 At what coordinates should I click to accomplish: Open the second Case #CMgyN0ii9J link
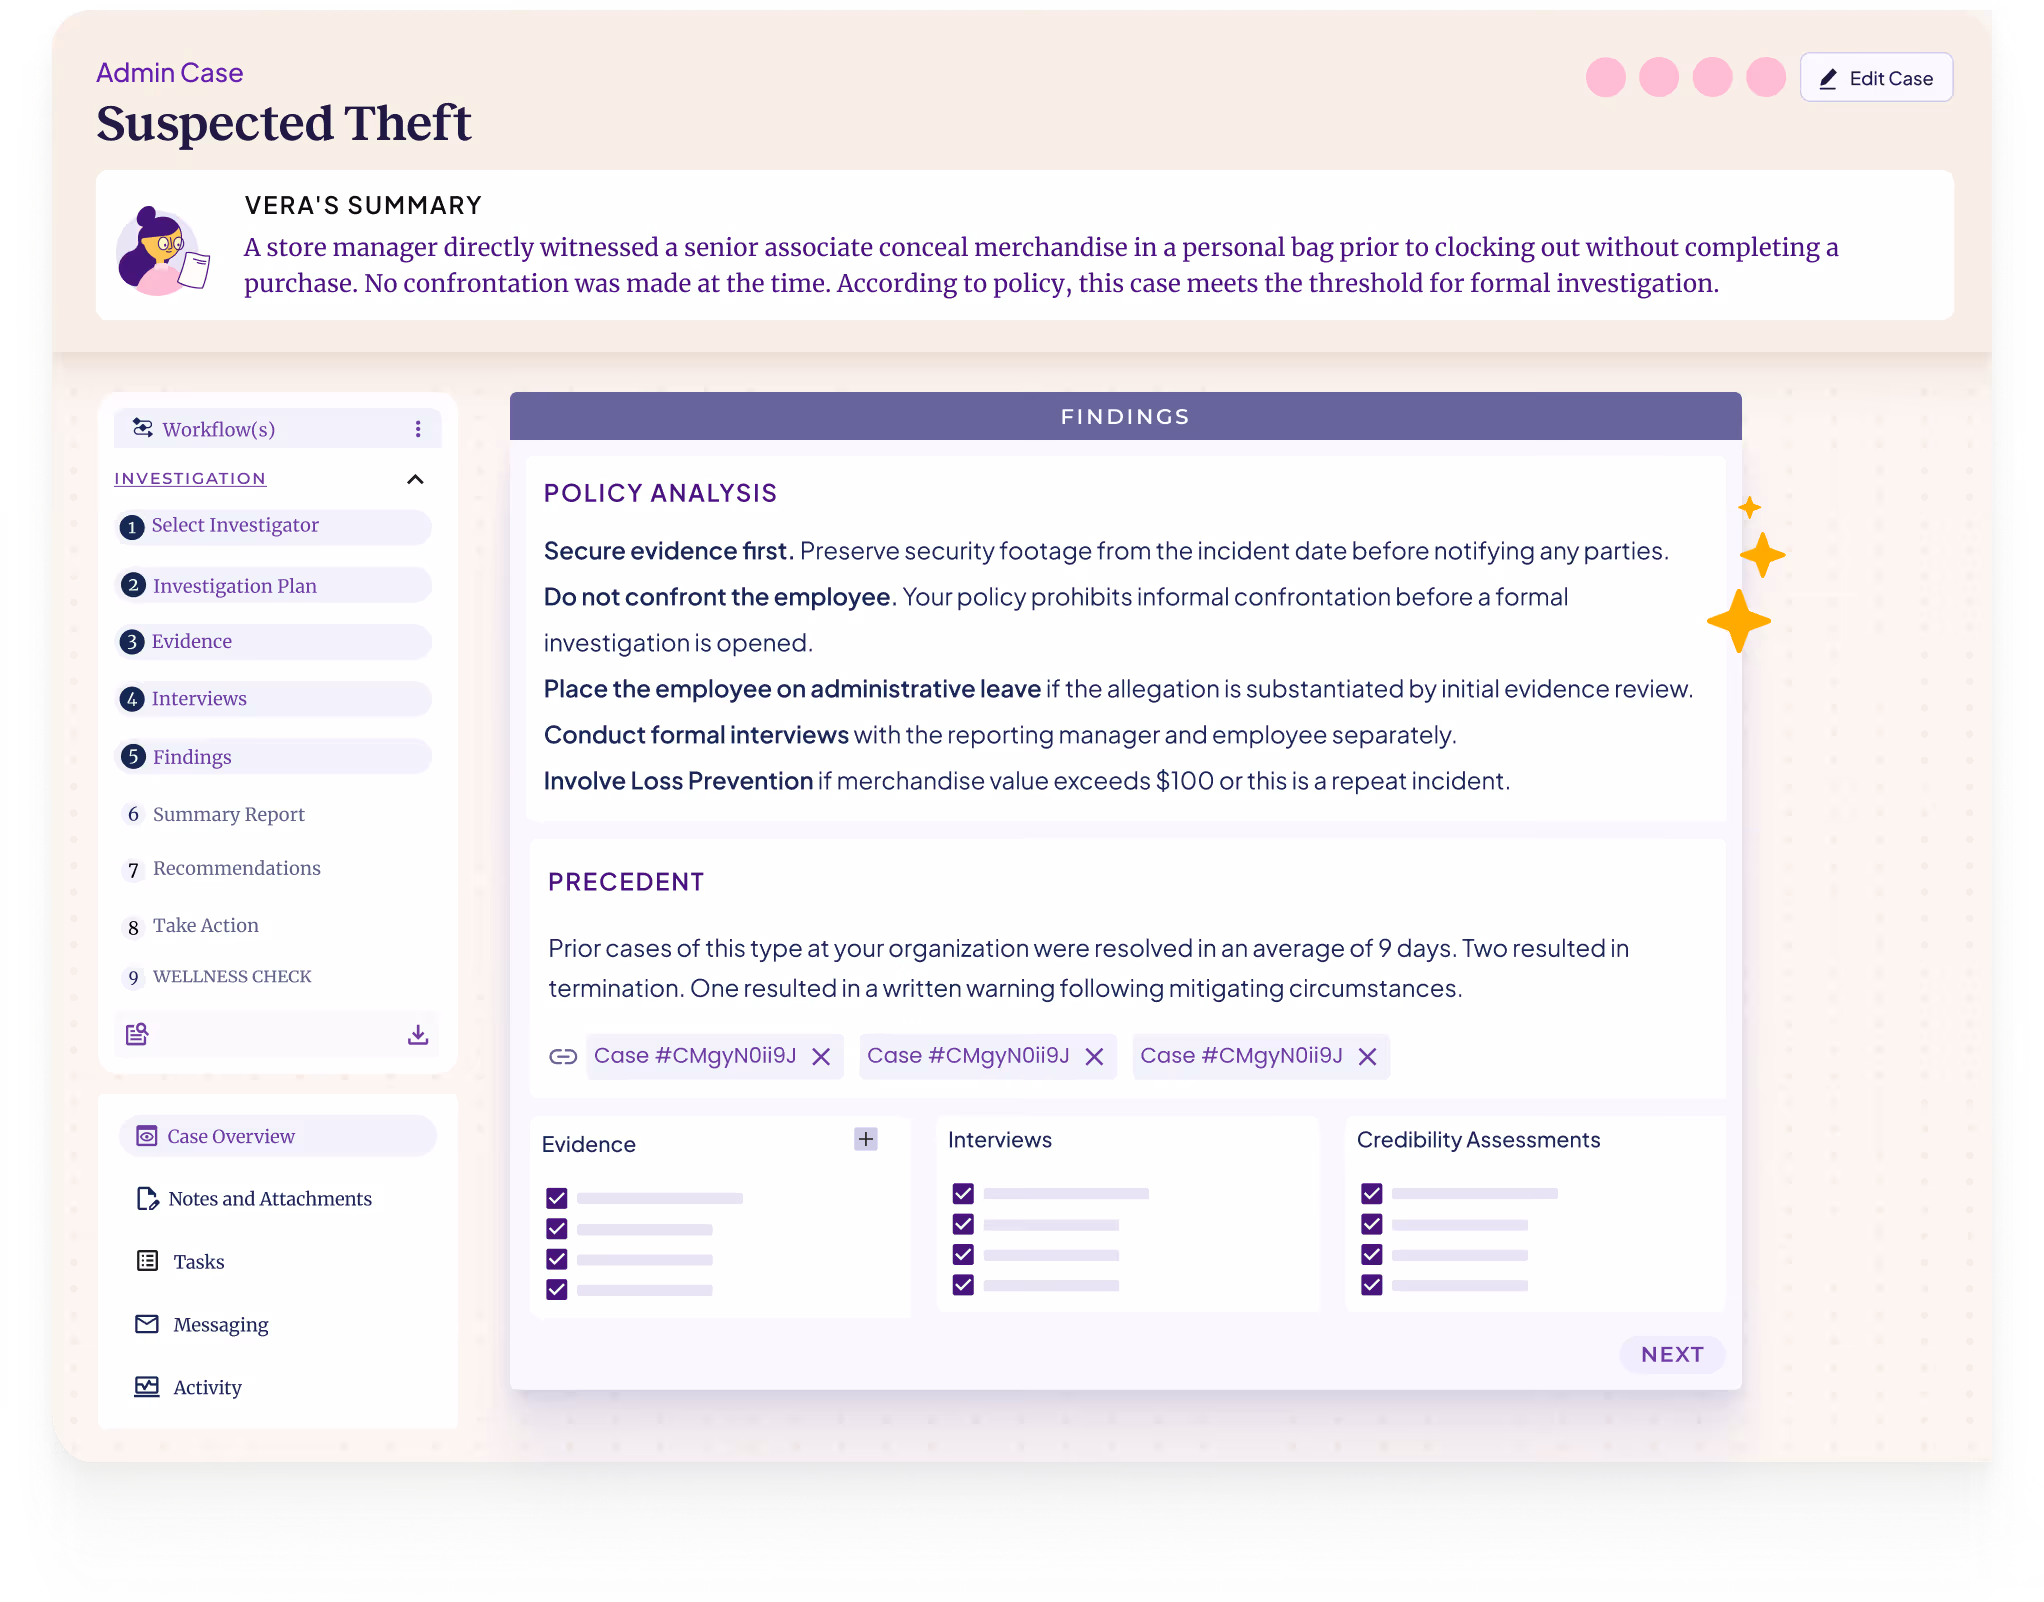968,1055
